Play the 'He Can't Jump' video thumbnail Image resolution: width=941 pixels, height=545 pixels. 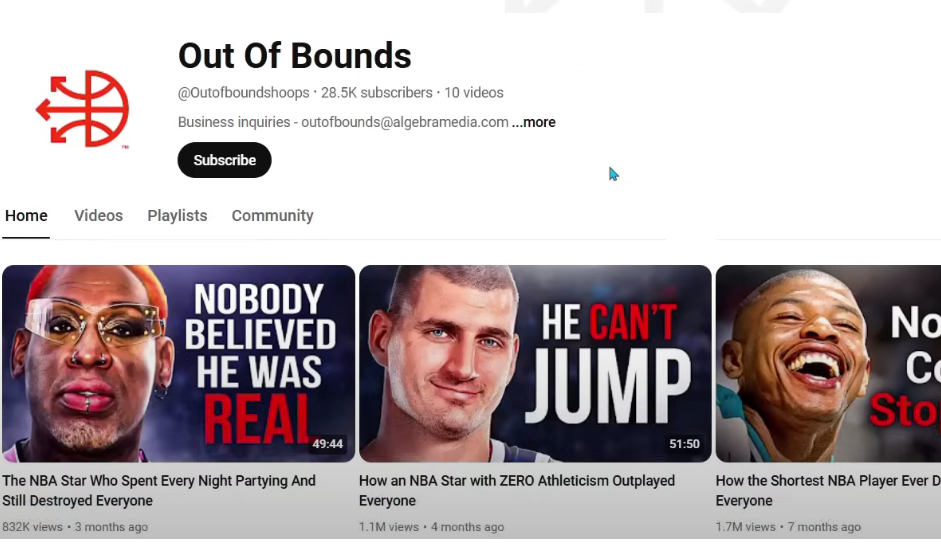[535, 364]
